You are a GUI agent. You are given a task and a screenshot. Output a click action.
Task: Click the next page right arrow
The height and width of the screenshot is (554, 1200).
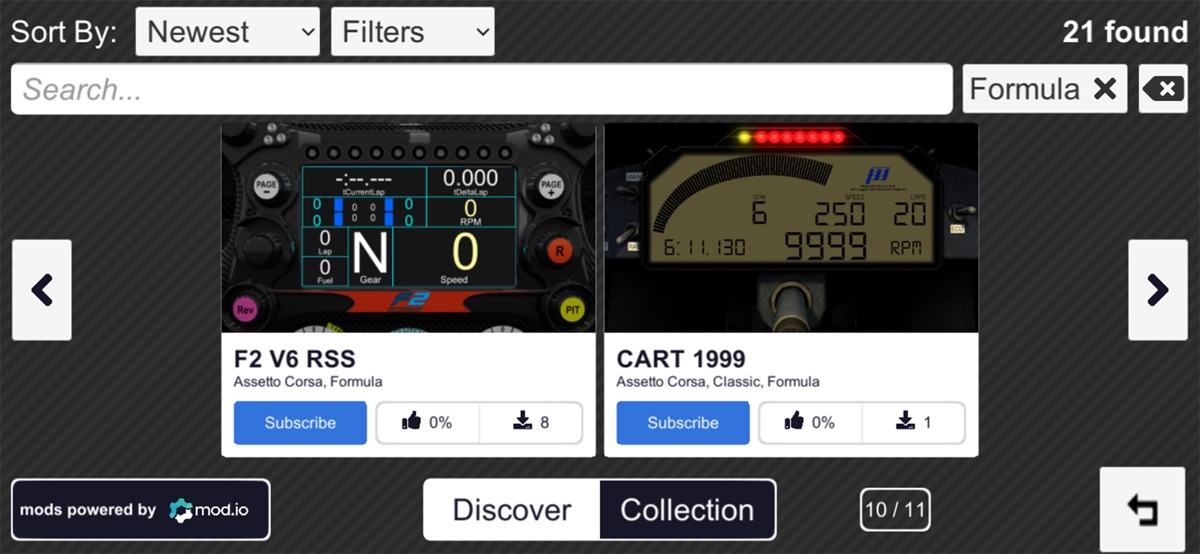(1158, 290)
